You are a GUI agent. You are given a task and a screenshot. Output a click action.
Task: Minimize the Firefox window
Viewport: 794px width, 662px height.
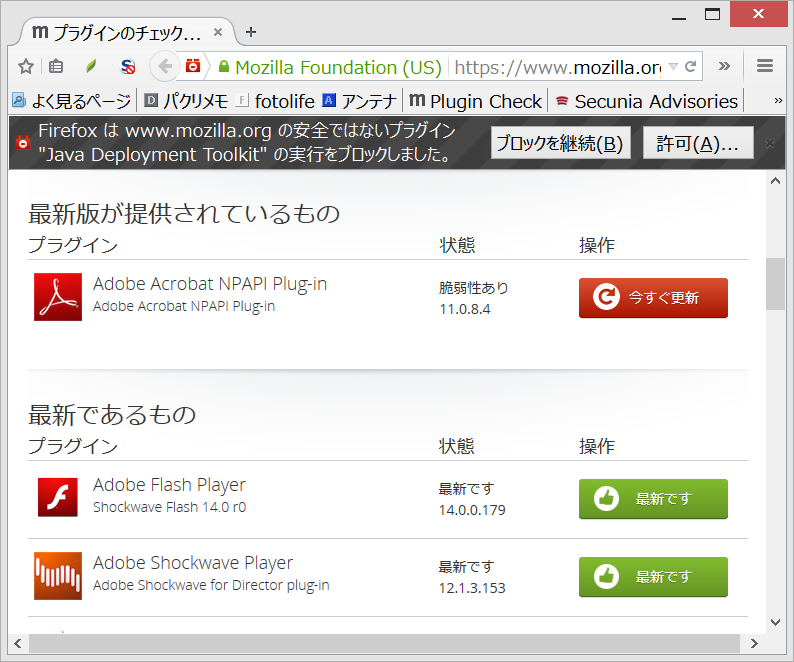tap(679, 18)
